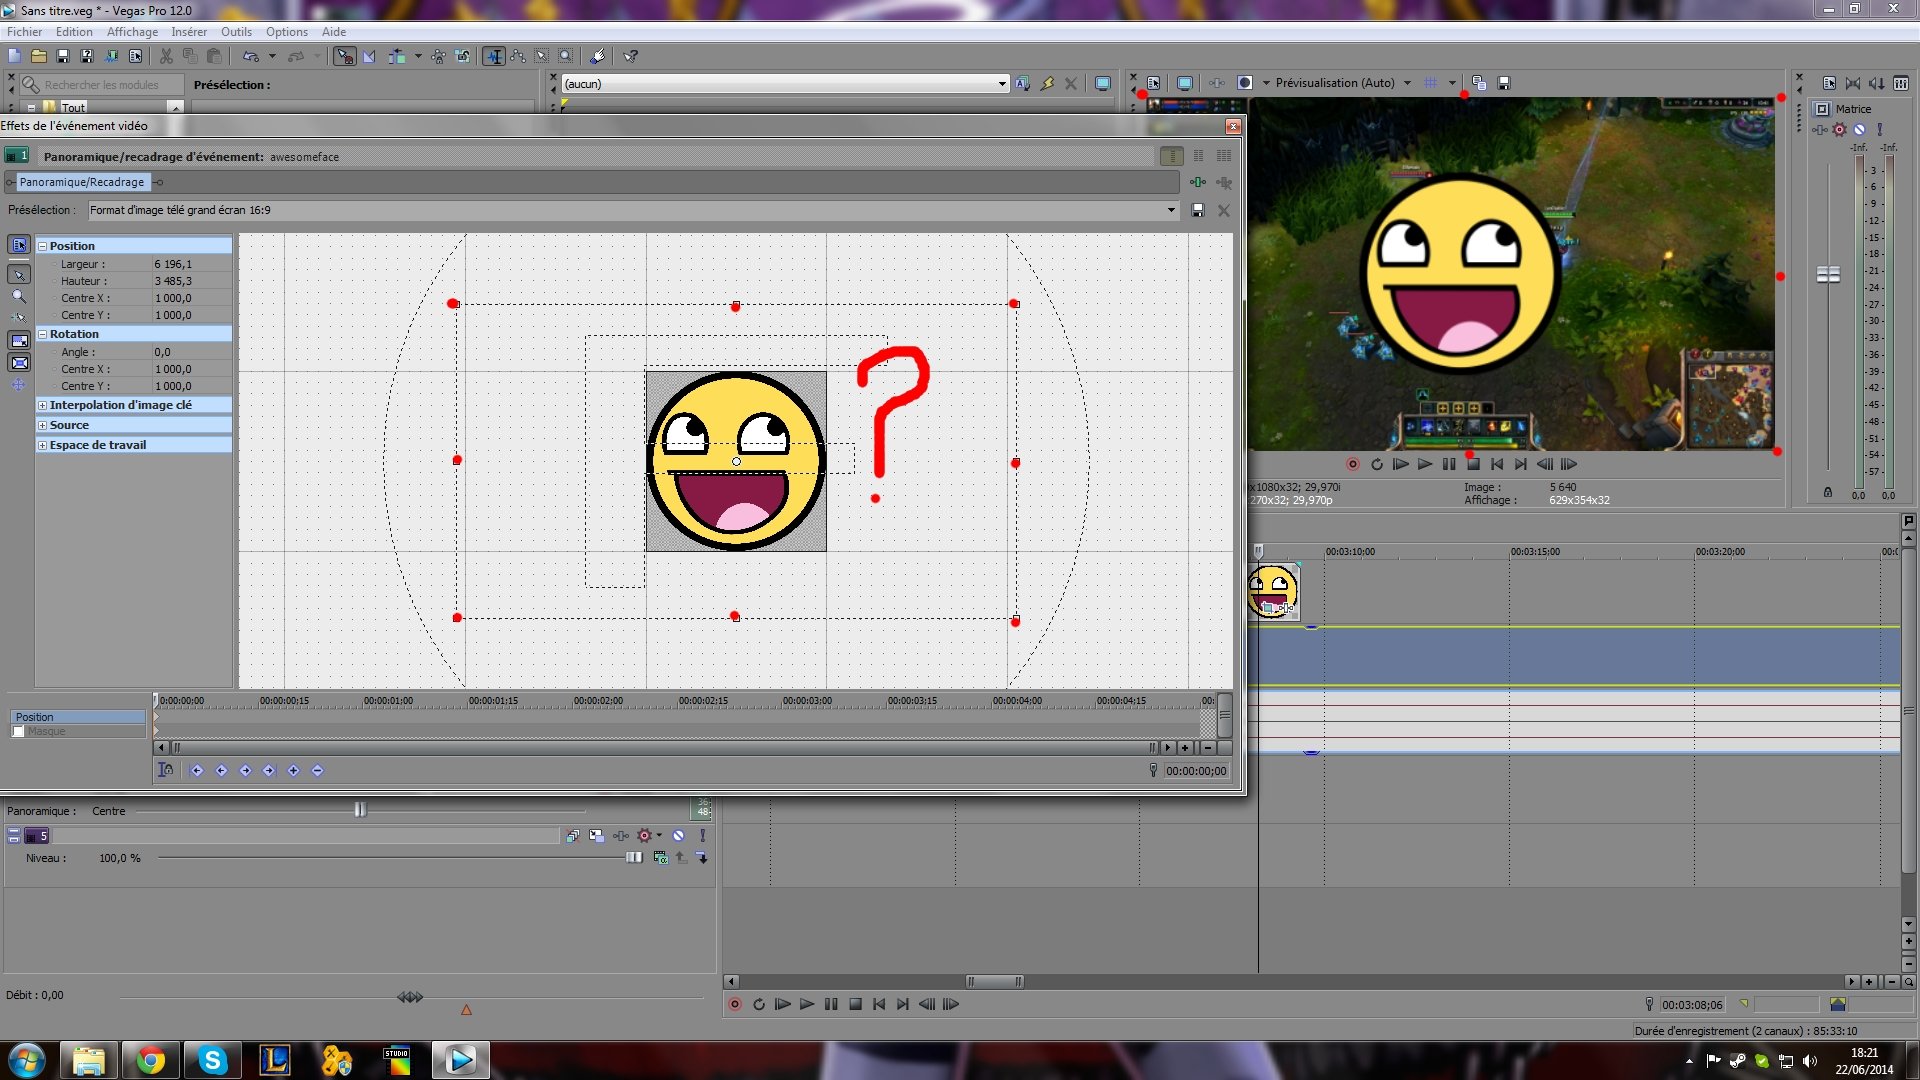Image resolution: width=1920 pixels, height=1080 pixels.
Task: Select the Normal edit tool
Action: tap(494, 56)
